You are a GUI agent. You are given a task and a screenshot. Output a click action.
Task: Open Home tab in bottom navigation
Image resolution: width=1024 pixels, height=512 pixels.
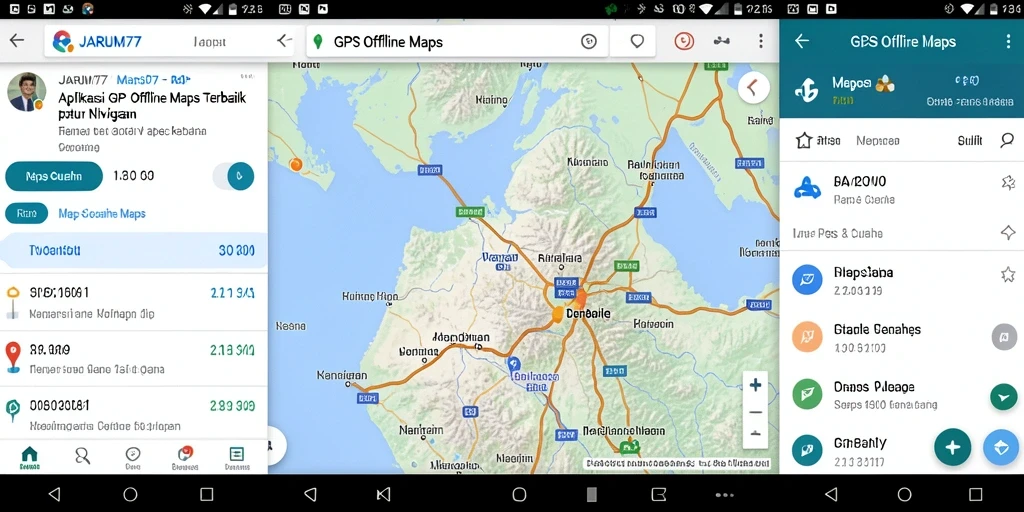click(29, 458)
